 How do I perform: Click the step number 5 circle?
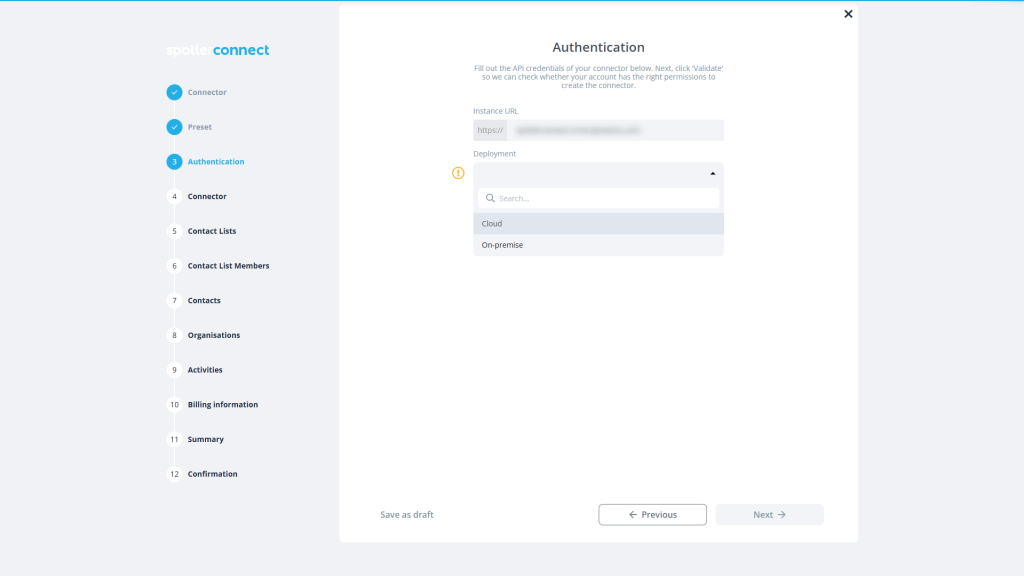click(174, 231)
